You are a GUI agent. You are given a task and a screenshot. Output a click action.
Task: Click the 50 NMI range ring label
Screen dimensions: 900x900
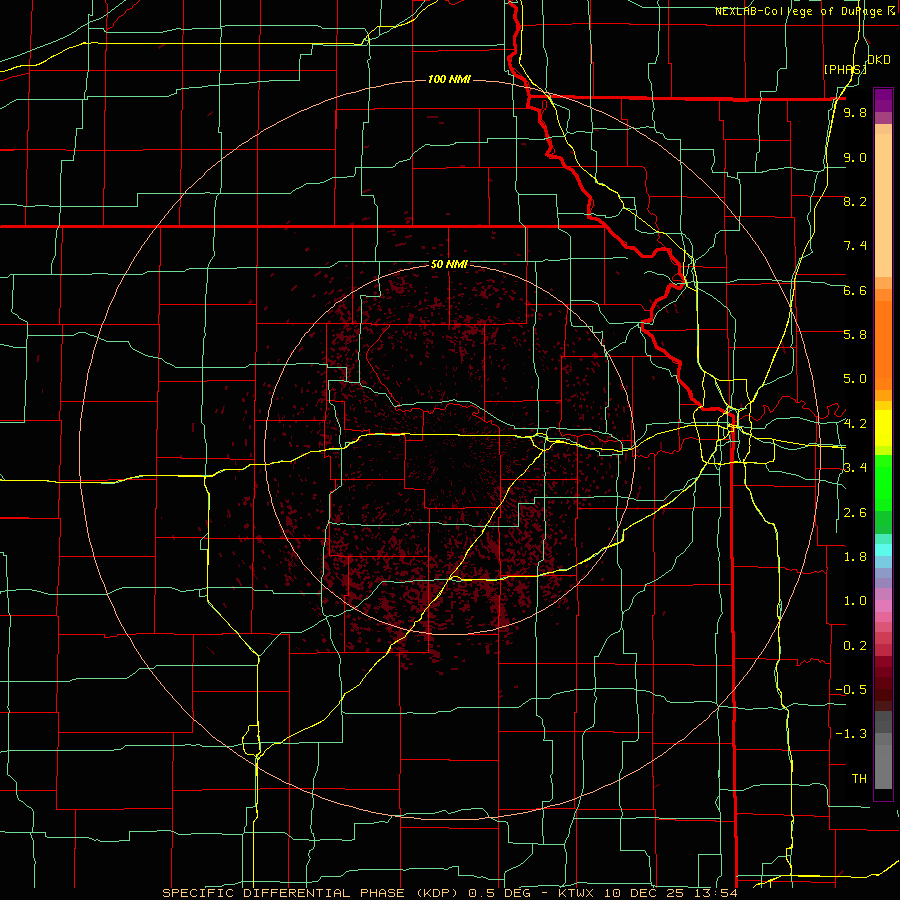coord(449,265)
